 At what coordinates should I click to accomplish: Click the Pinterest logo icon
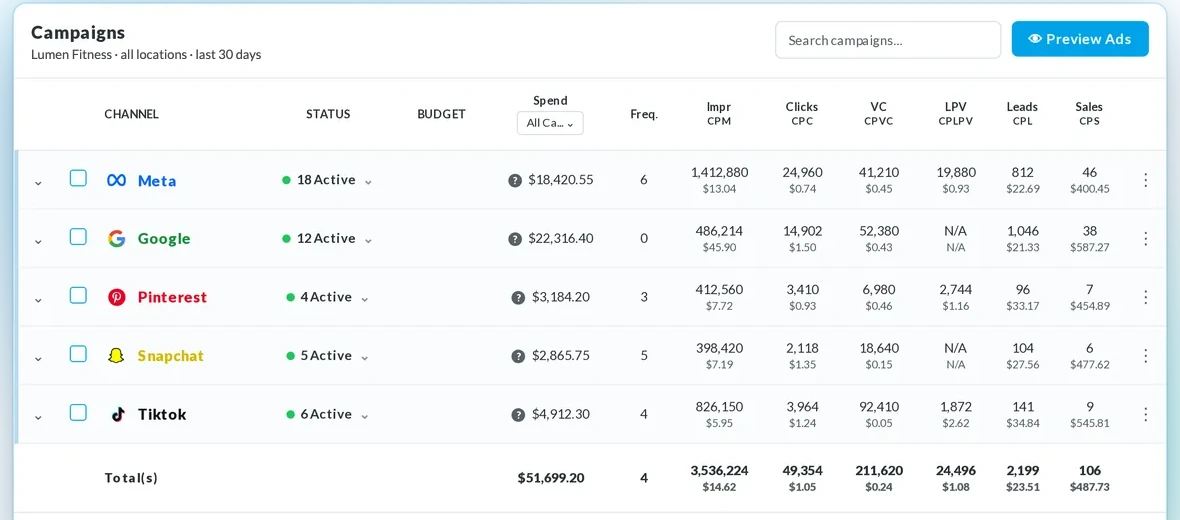point(116,297)
